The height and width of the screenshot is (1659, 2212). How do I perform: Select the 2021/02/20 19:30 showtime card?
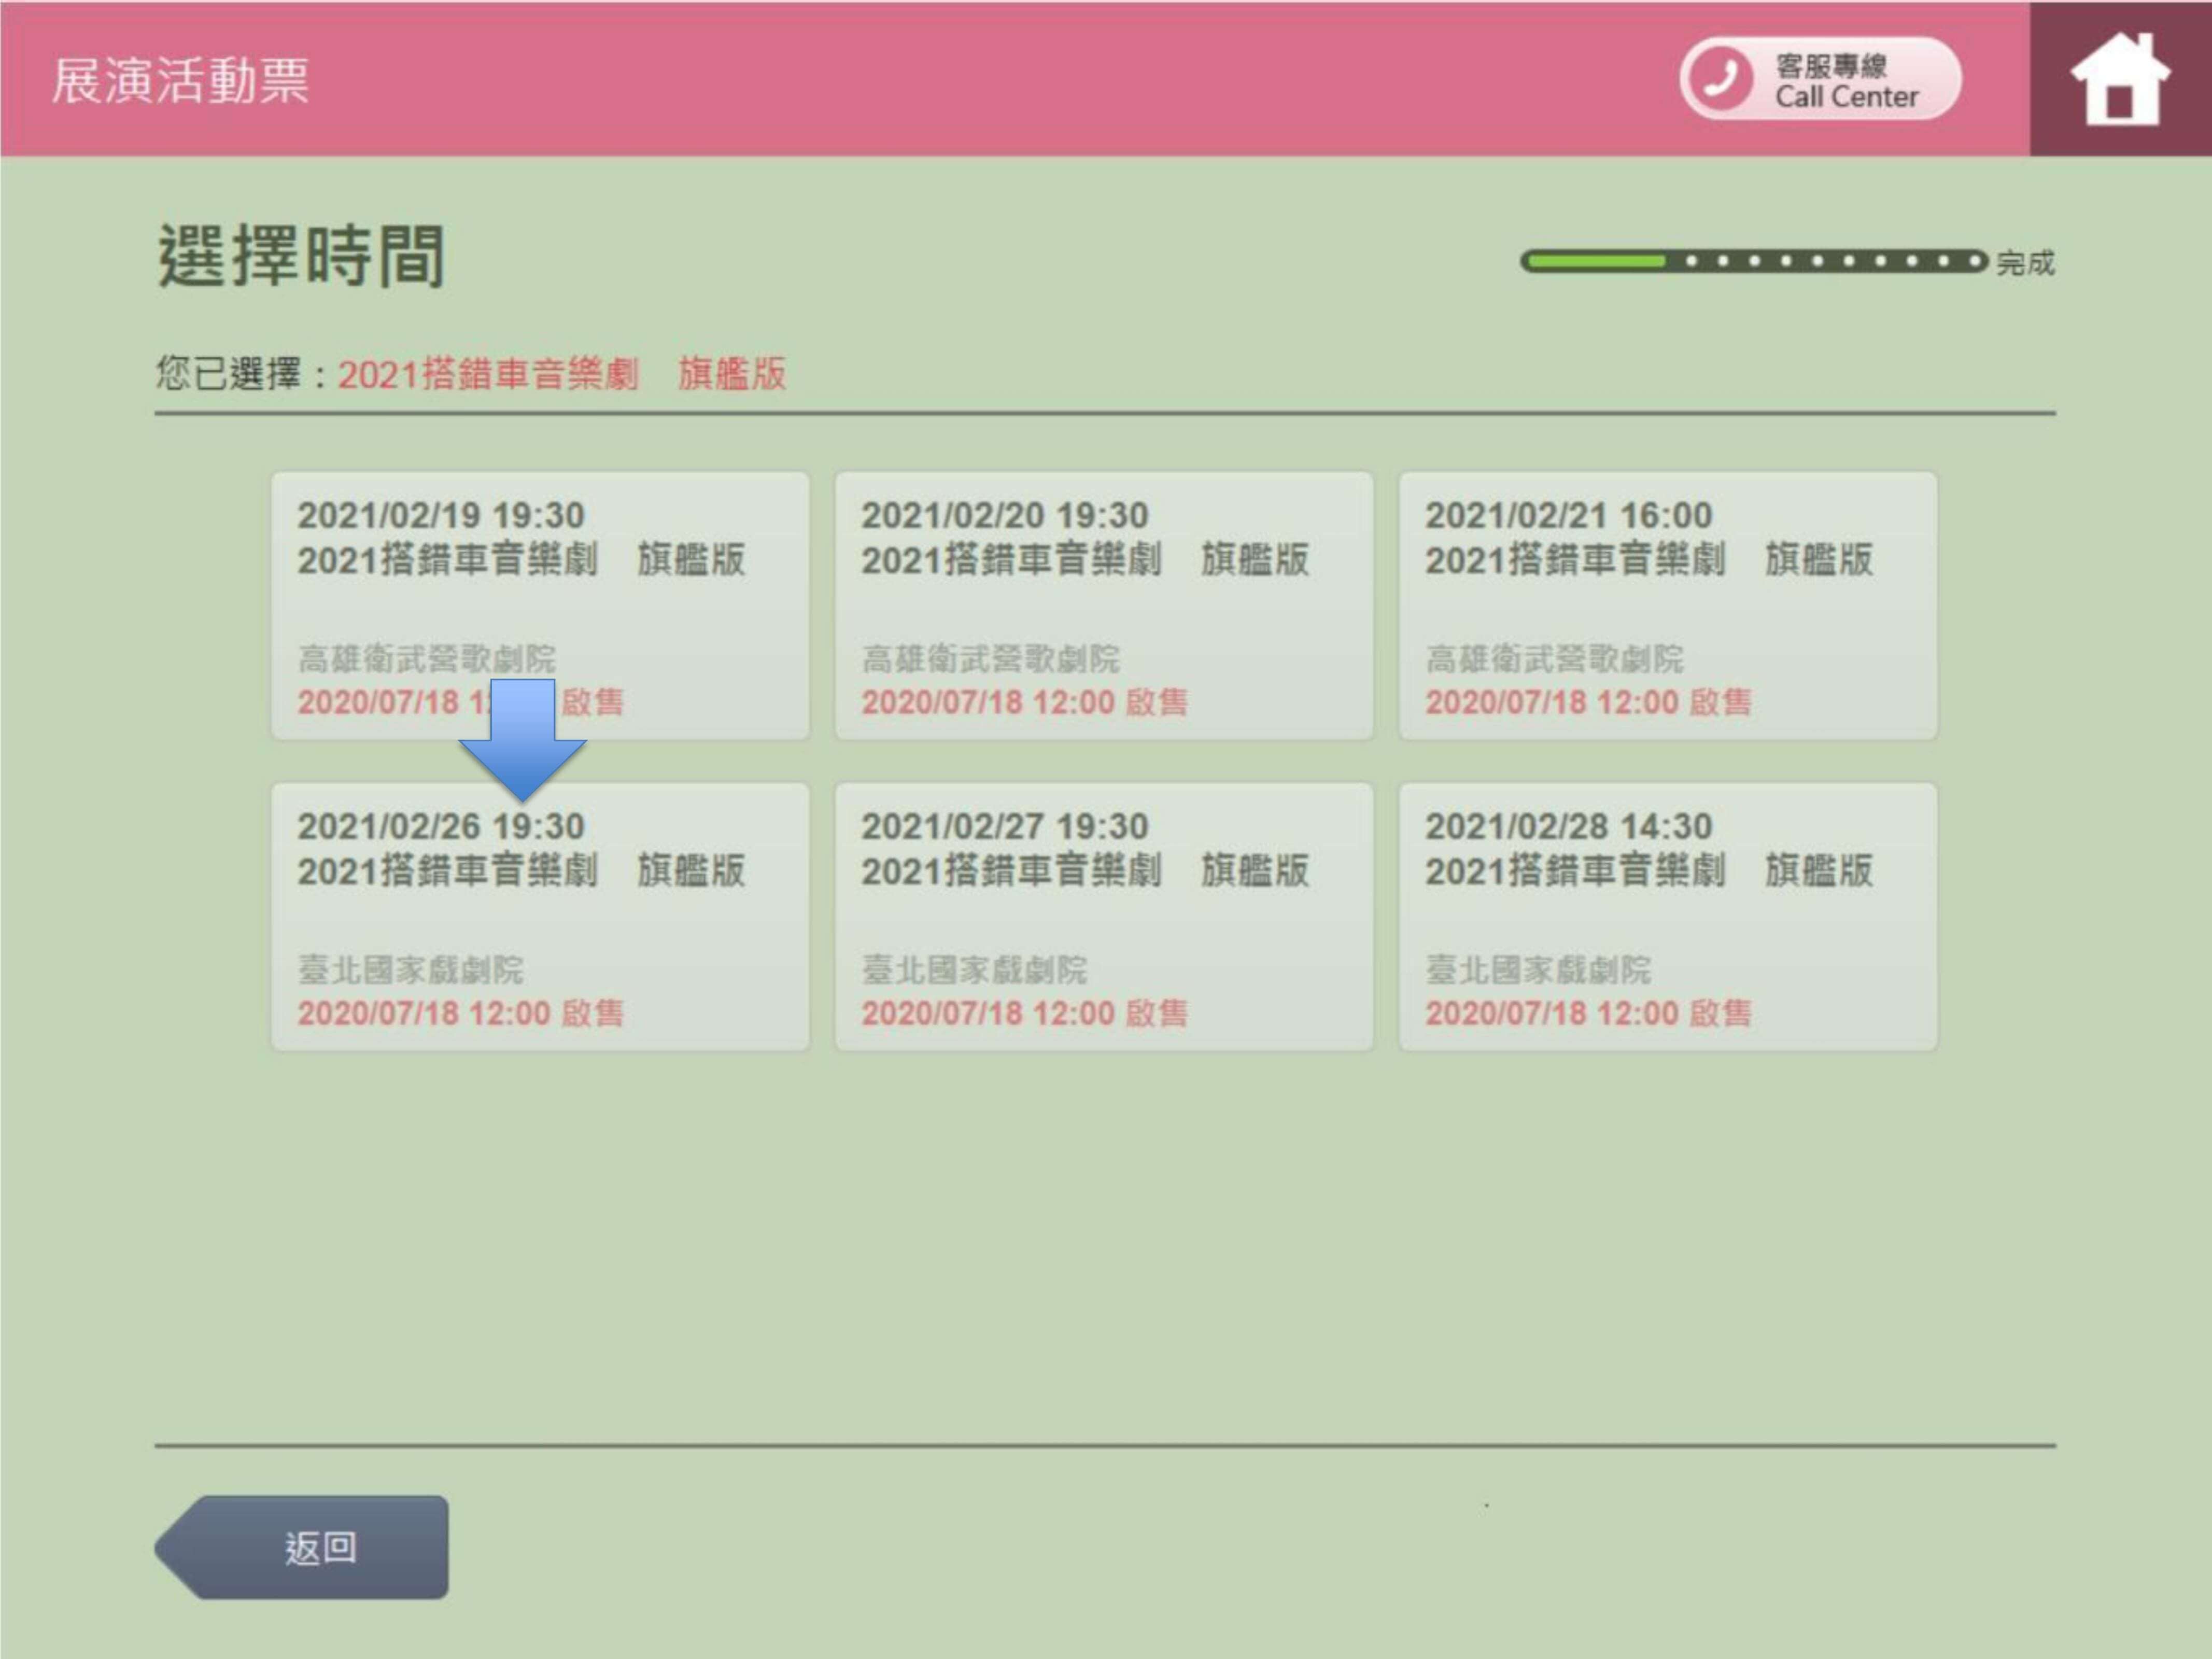(1104, 606)
